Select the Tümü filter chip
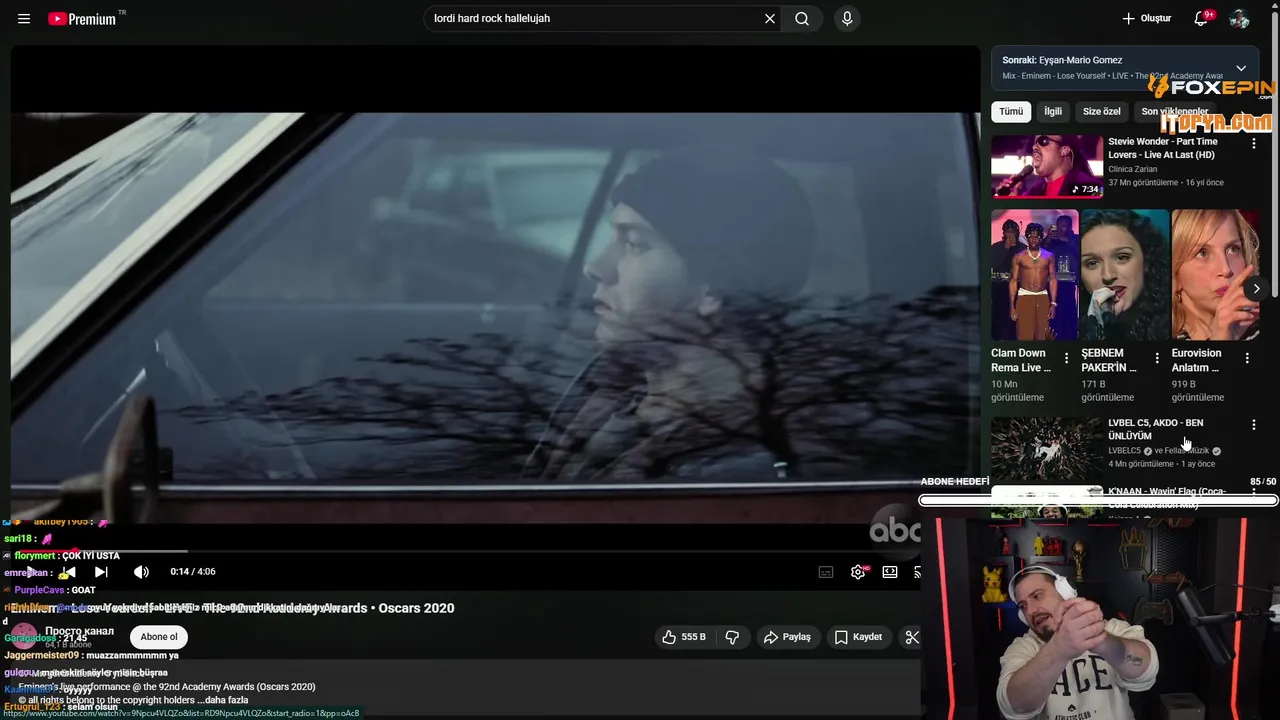Image resolution: width=1280 pixels, height=720 pixels. pos(1011,112)
